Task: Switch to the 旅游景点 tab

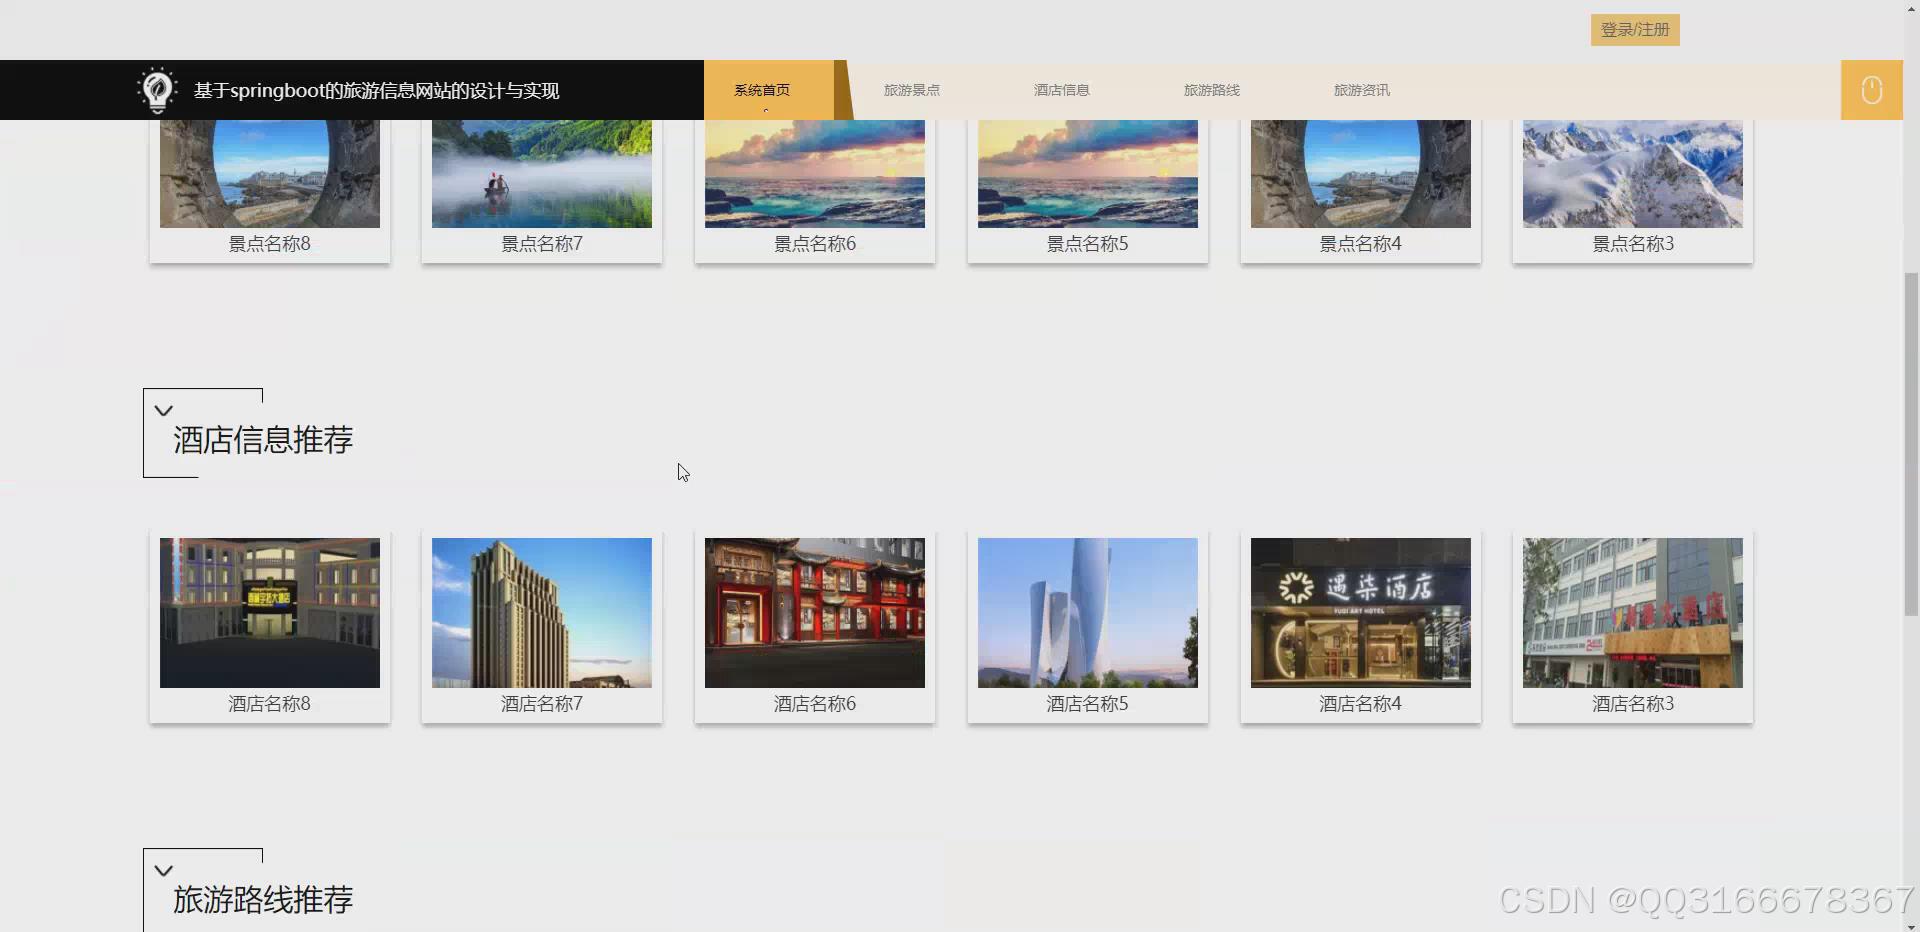Action: 911,90
